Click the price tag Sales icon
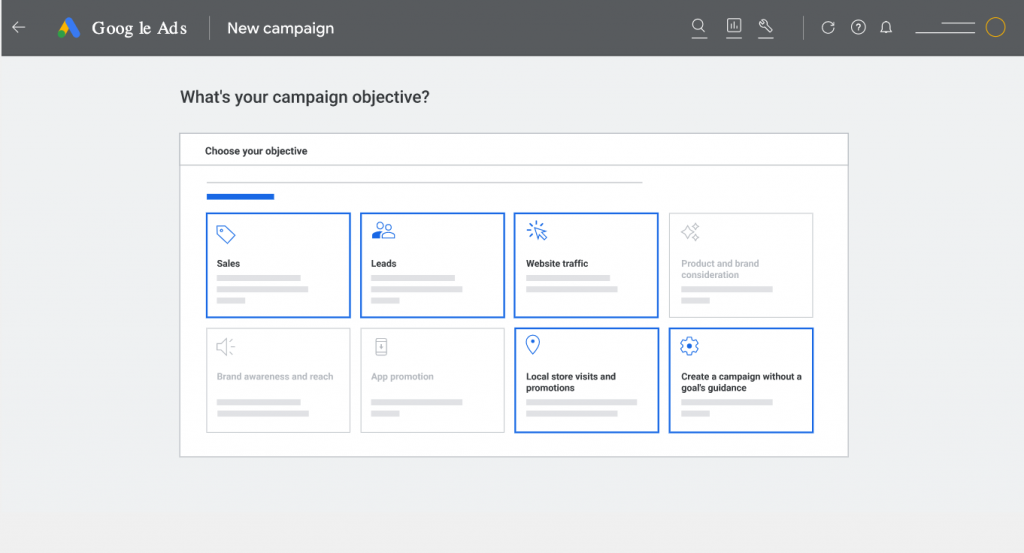Screen dimensions: 1024x553 (226, 234)
